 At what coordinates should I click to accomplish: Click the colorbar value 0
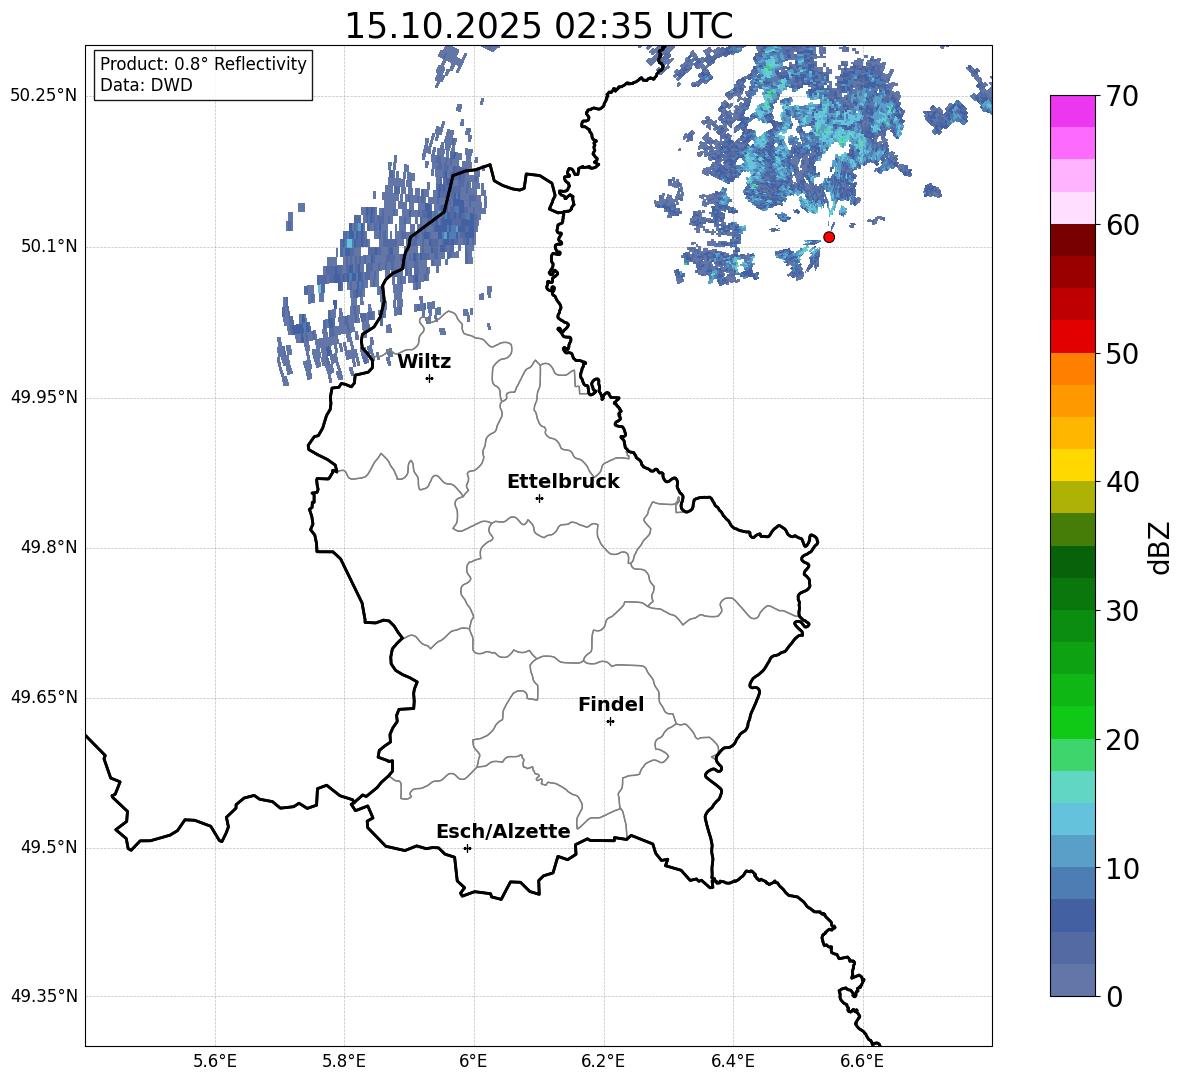click(1114, 996)
